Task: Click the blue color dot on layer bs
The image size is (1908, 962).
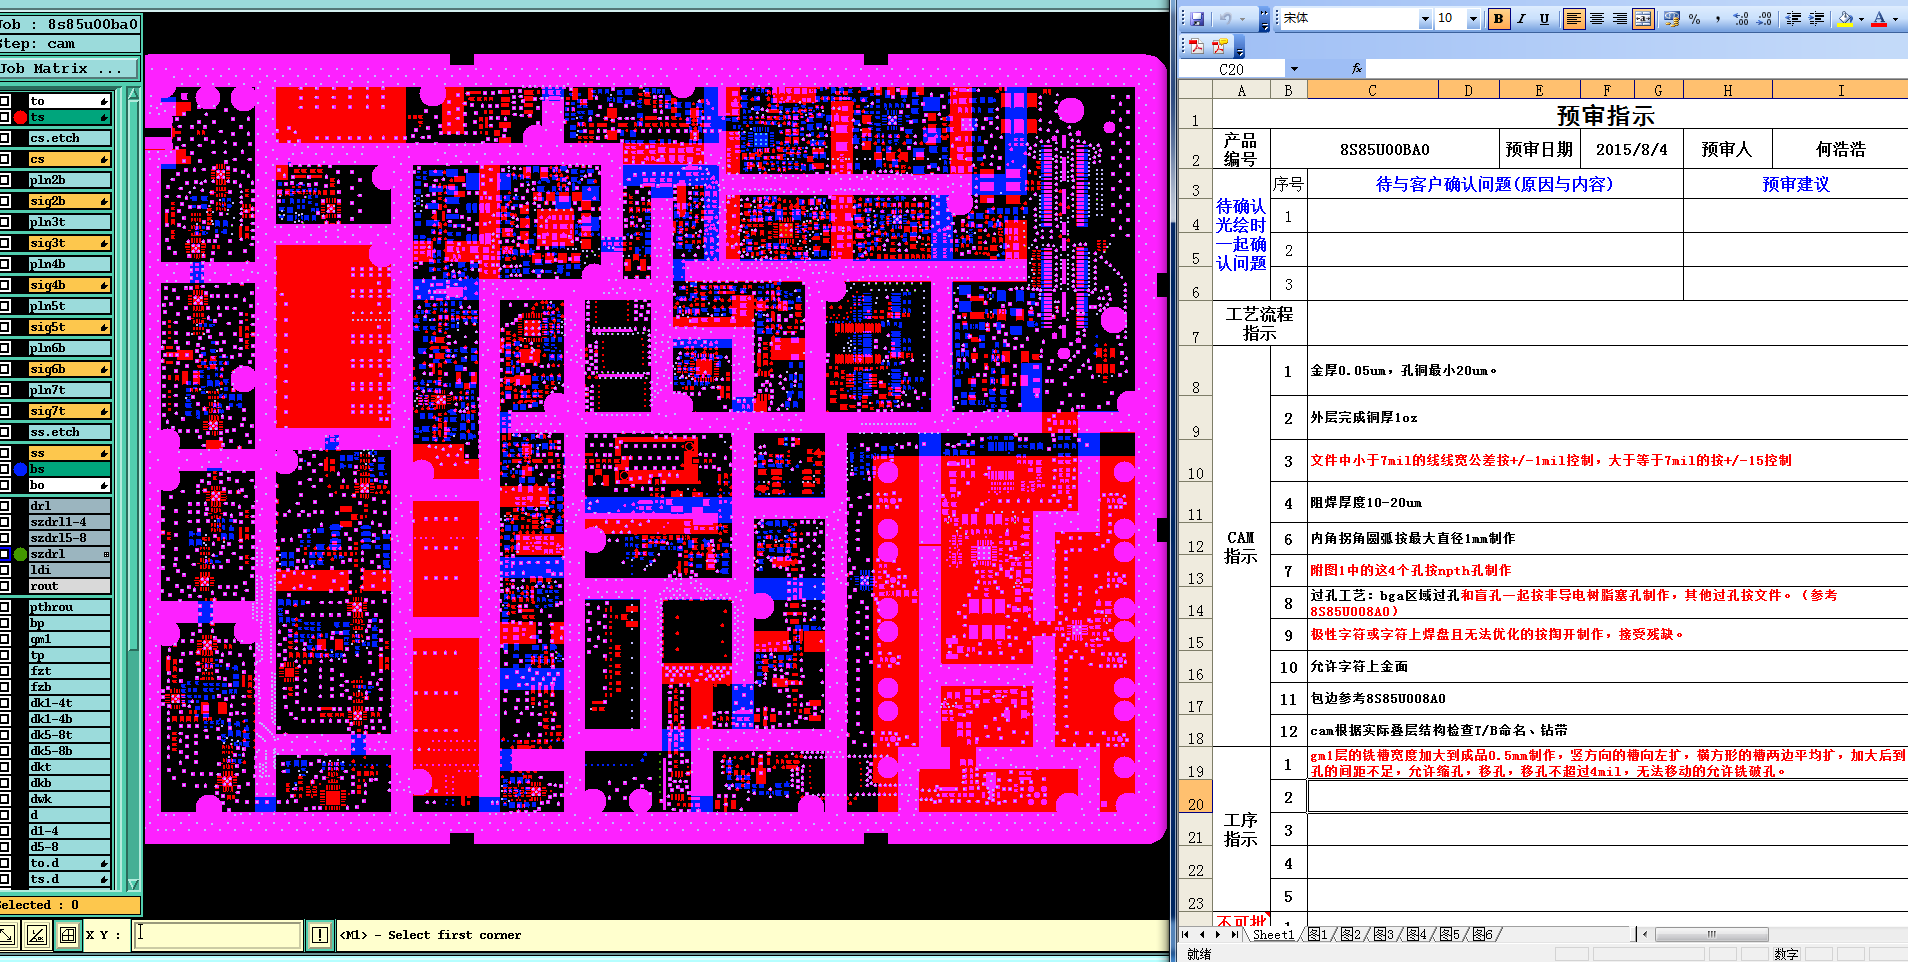Action: click(x=20, y=469)
